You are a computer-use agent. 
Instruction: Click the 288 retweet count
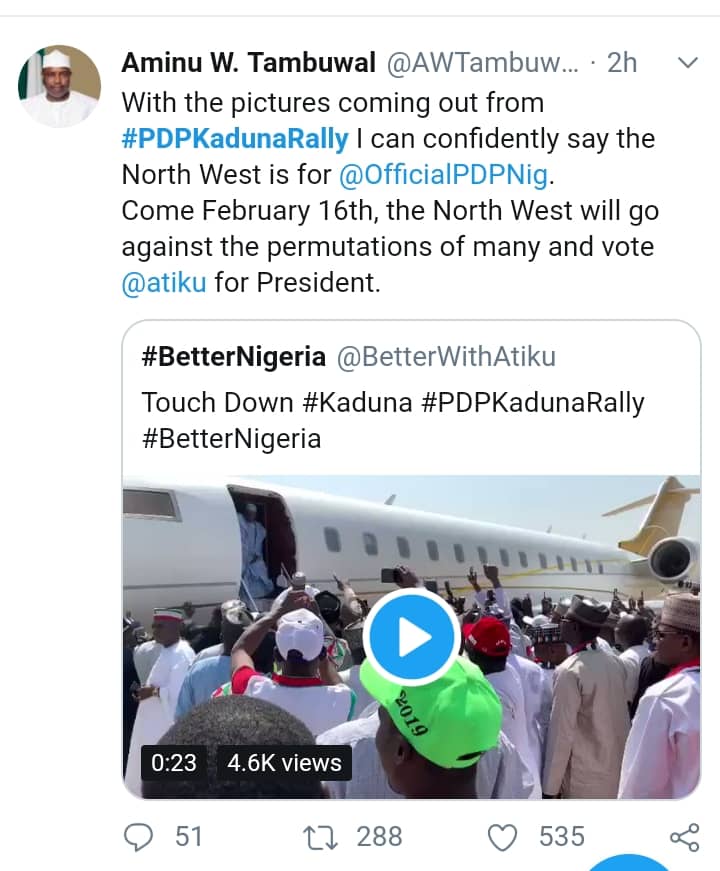[x=380, y=836]
